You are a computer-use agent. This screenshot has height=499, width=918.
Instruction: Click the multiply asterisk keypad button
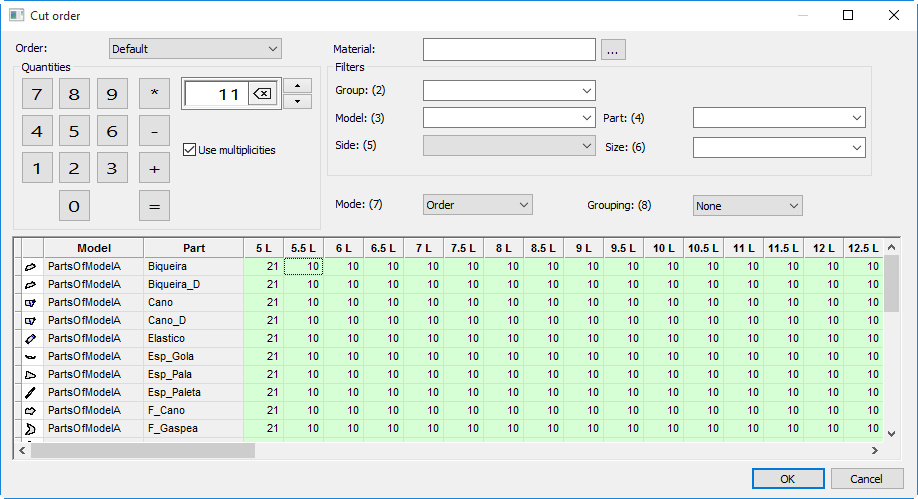click(155, 94)
